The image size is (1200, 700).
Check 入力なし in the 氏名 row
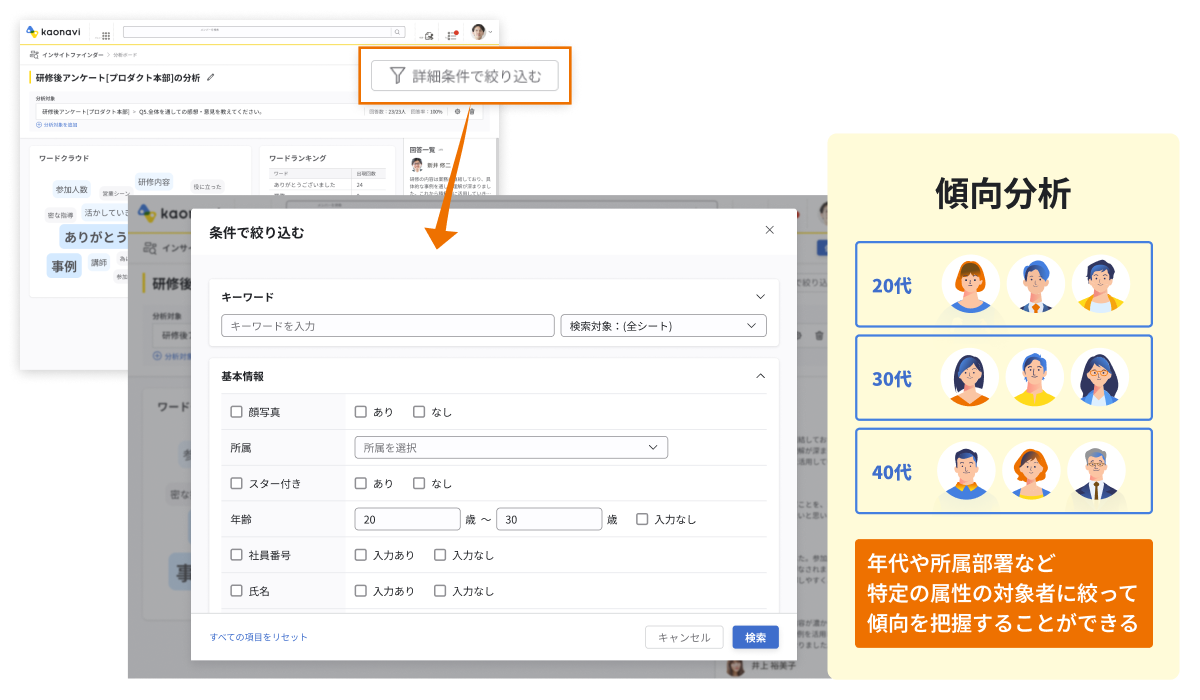click(x=440, y=591)
